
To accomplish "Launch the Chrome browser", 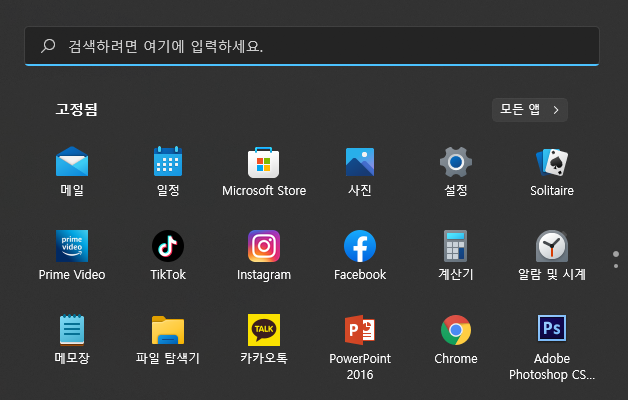I will click(456, 340).
